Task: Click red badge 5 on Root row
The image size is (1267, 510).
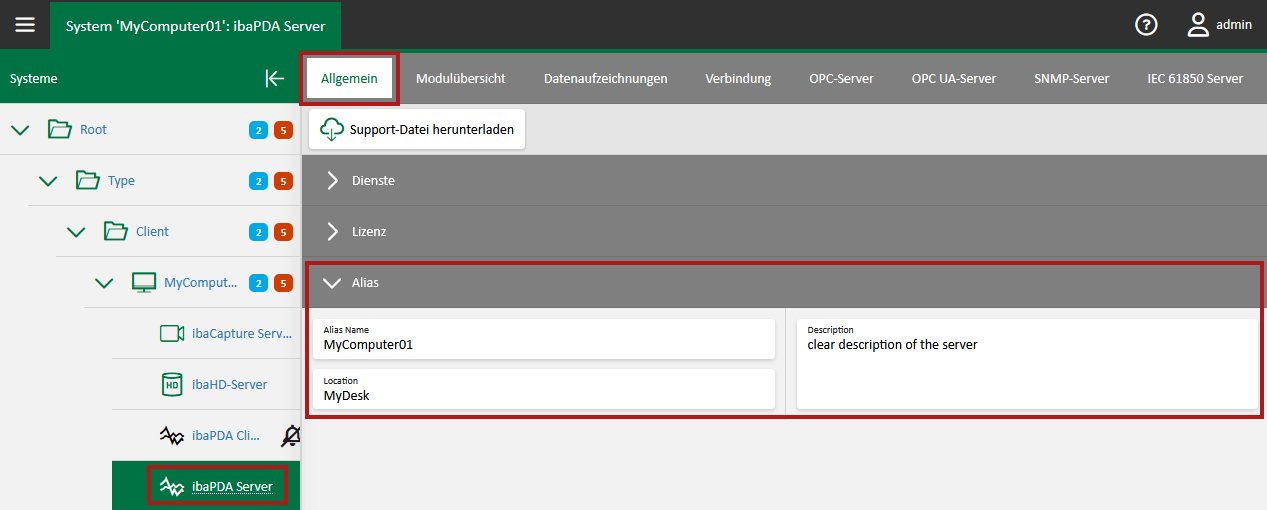Action: tap(283, 130)
